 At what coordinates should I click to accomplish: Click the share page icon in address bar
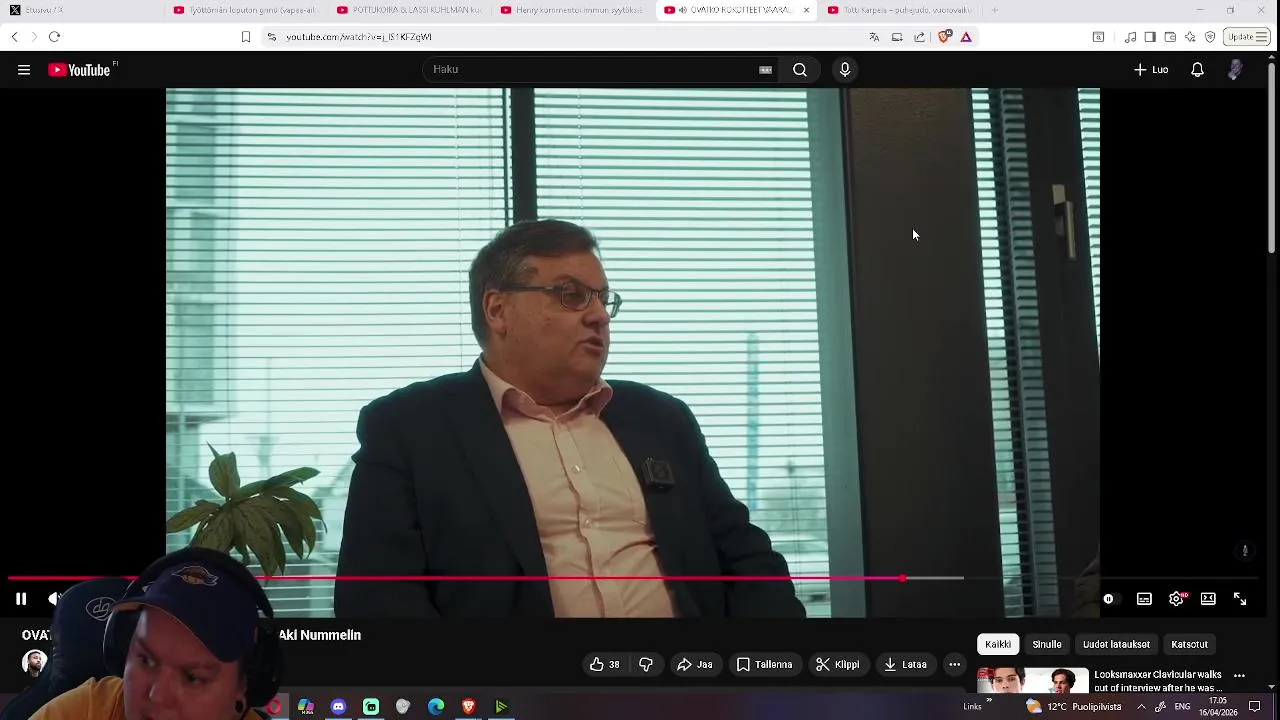tap(920, 37)
